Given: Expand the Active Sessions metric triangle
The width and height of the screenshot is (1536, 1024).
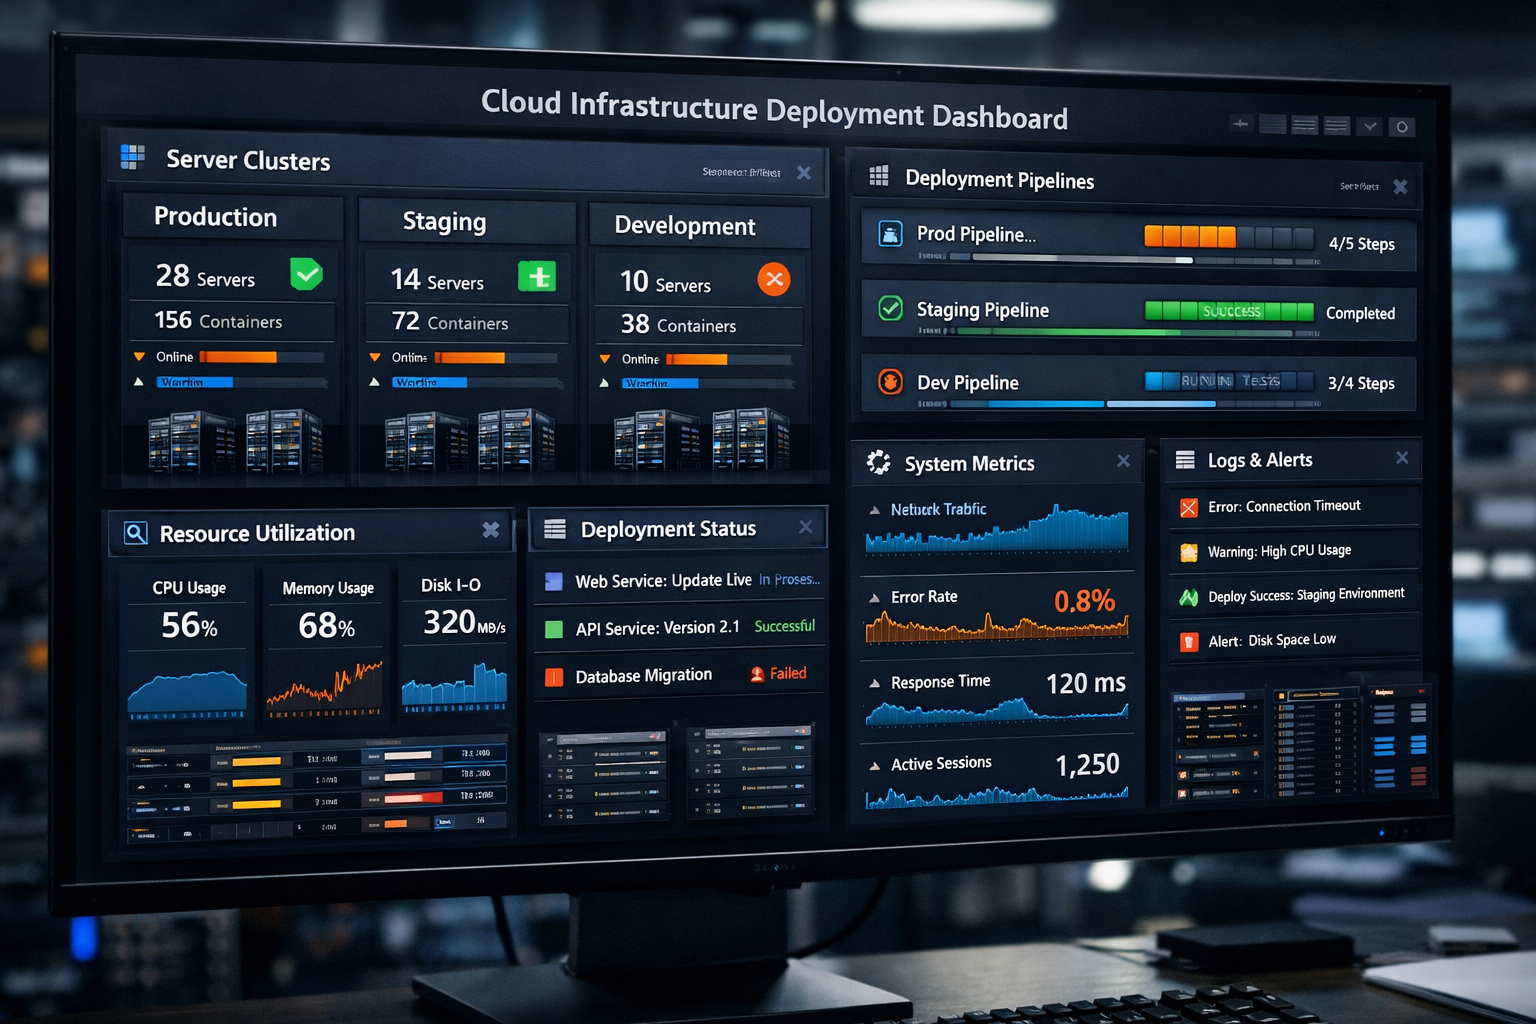Looking at the screenshot, I should [875, 766].
